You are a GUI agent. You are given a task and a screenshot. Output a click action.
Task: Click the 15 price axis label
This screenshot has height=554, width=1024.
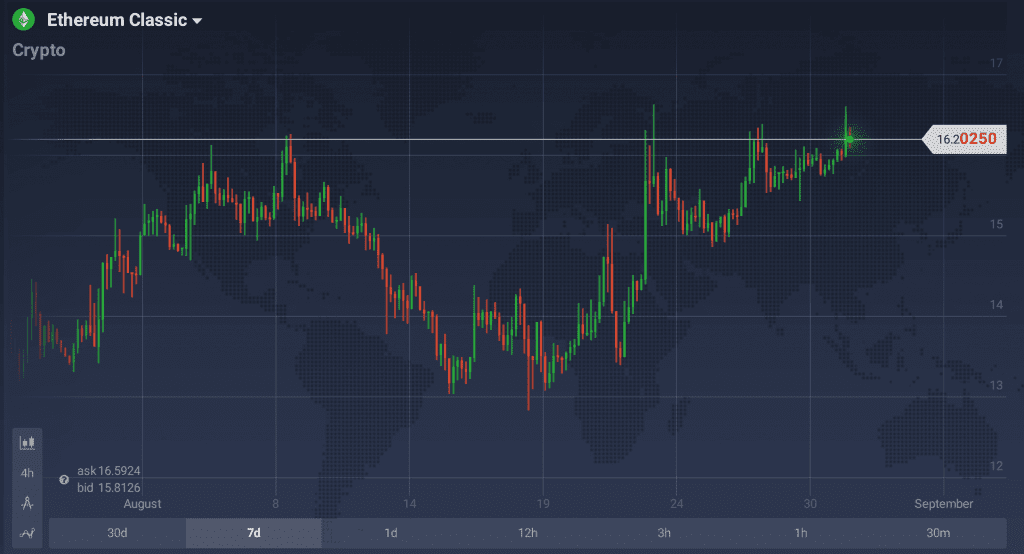[x=996, y=224]
